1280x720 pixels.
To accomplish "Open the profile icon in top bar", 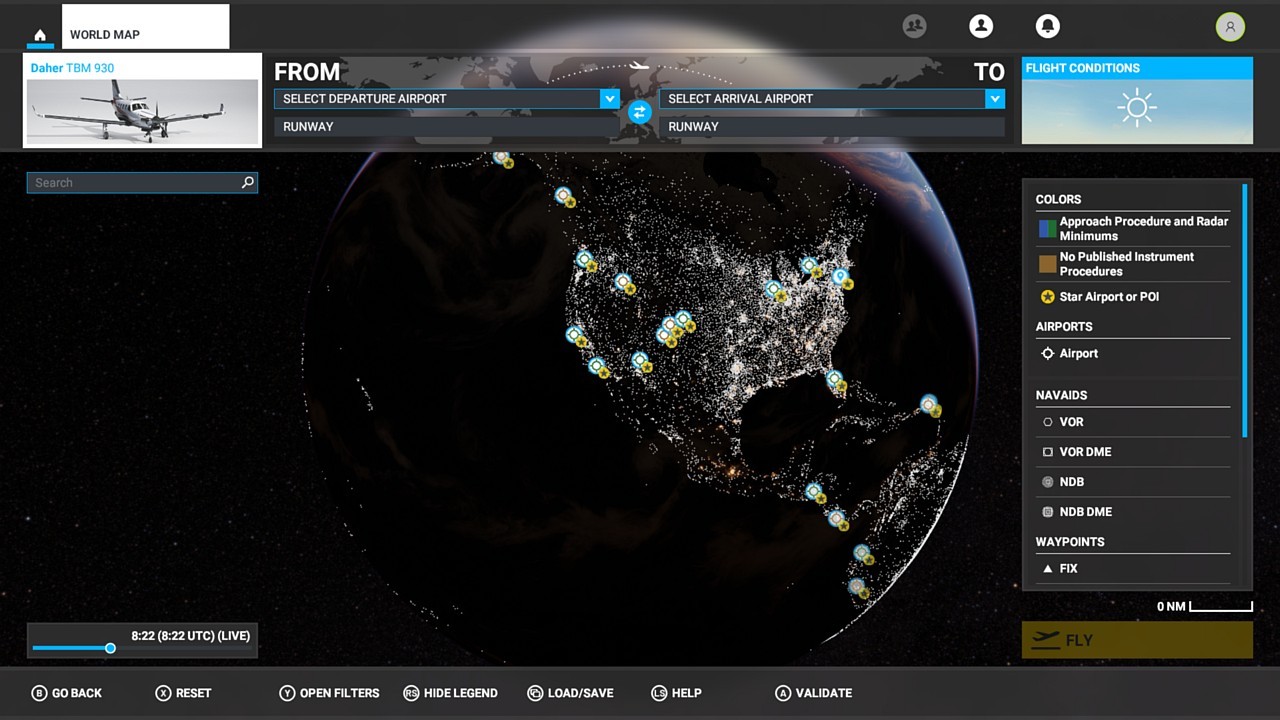I will [x=981, y=27].
